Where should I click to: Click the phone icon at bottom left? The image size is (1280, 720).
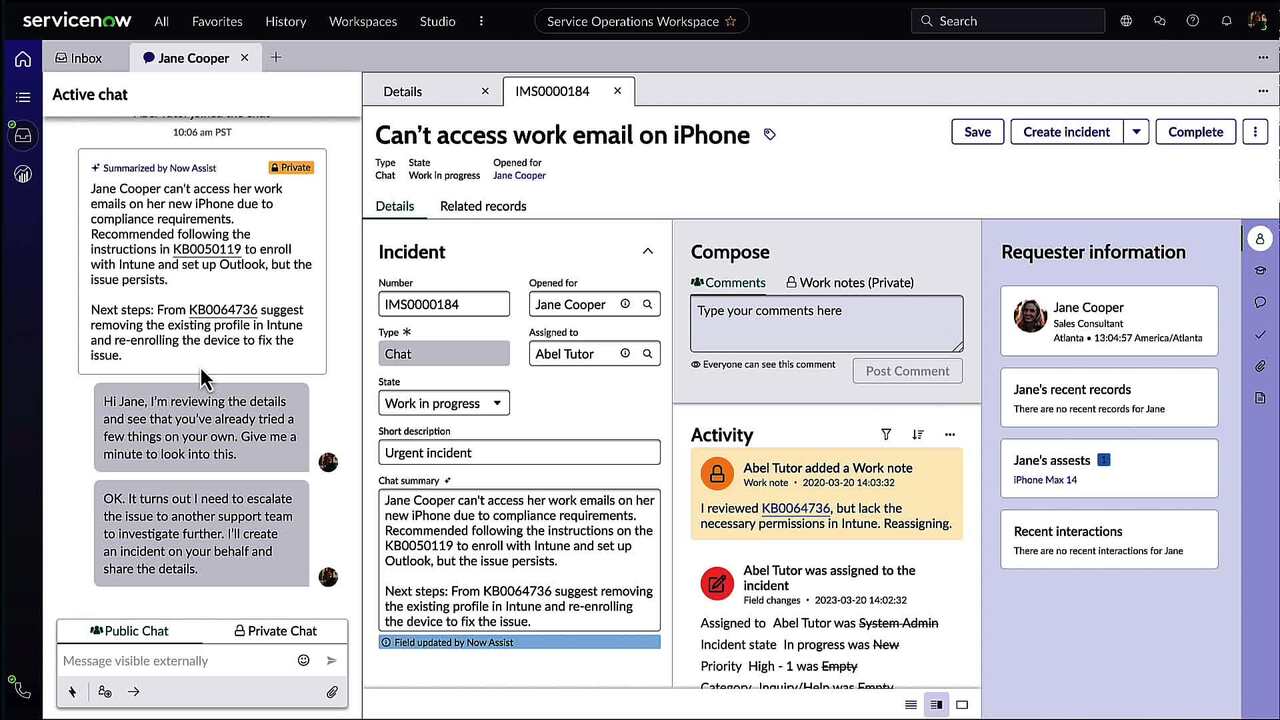click(20, 688)
